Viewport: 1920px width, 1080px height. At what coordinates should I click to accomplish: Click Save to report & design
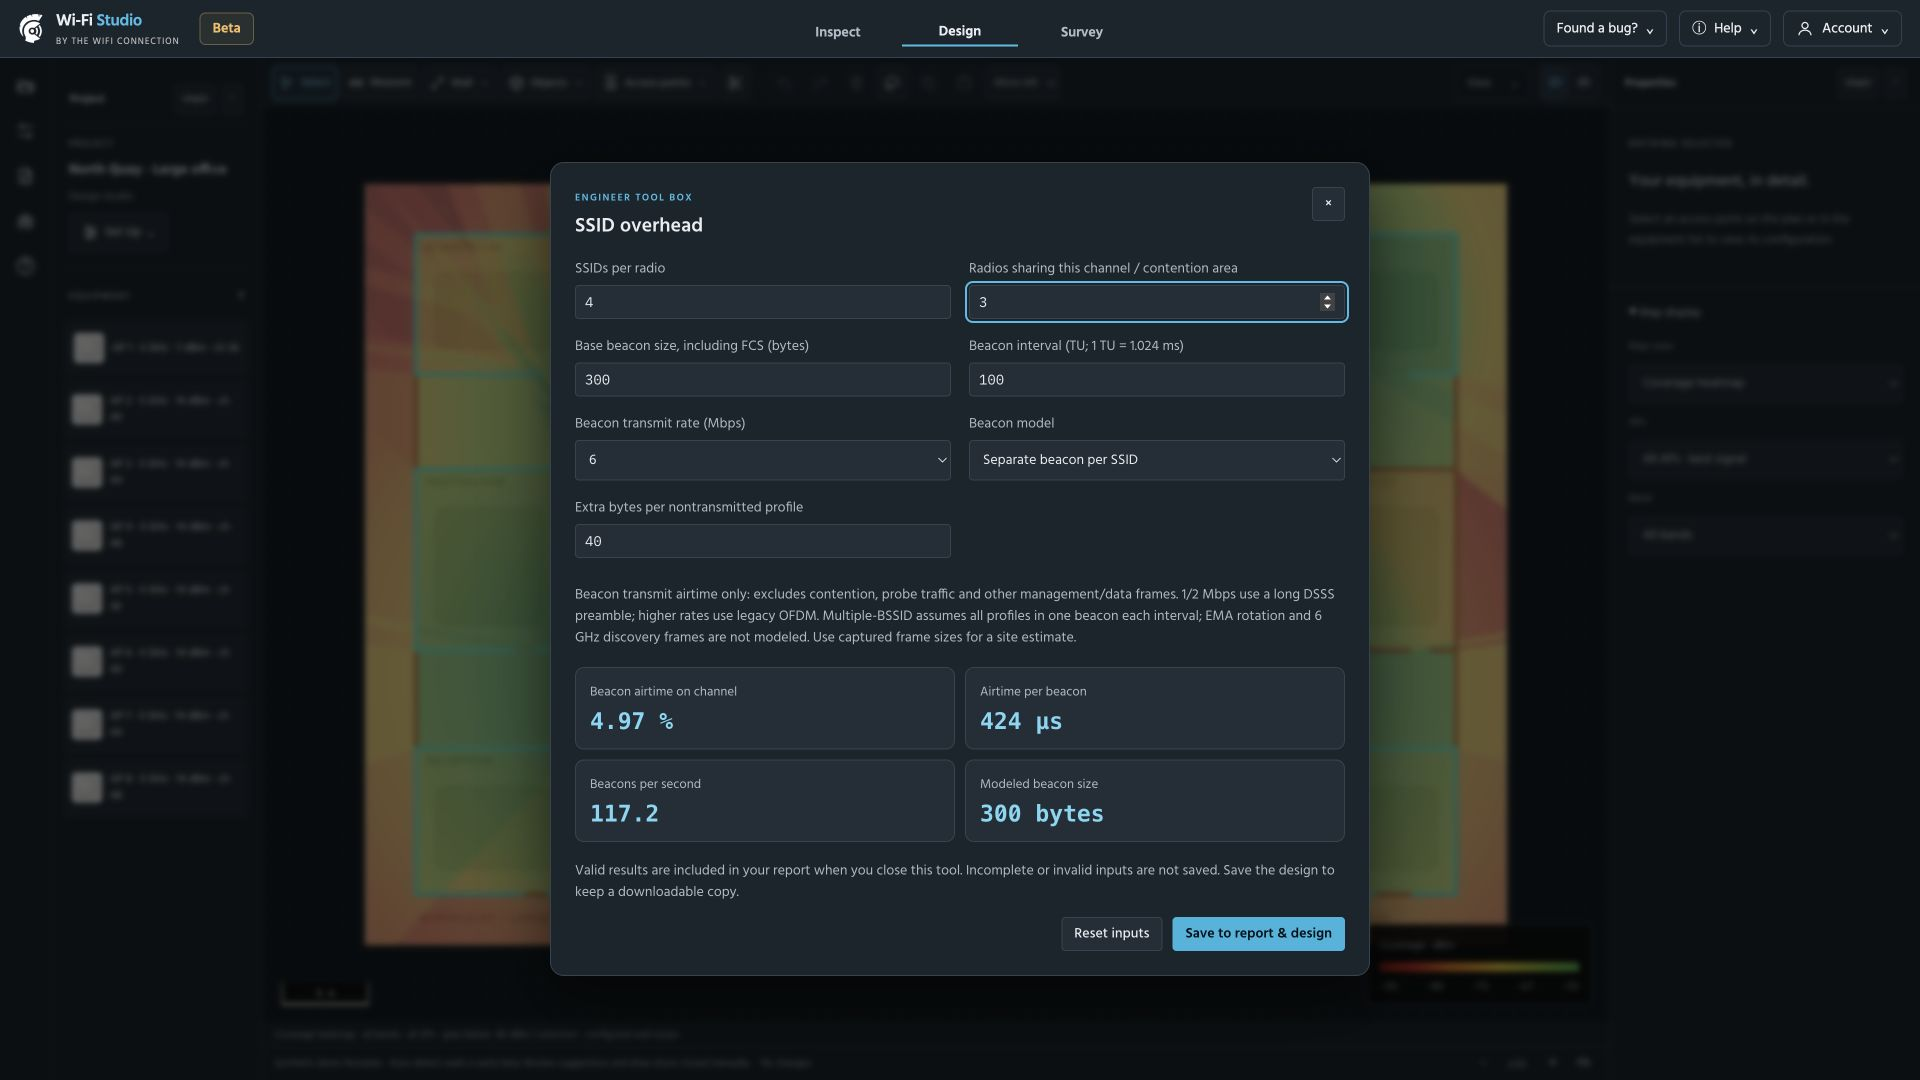coord(1258,934)
